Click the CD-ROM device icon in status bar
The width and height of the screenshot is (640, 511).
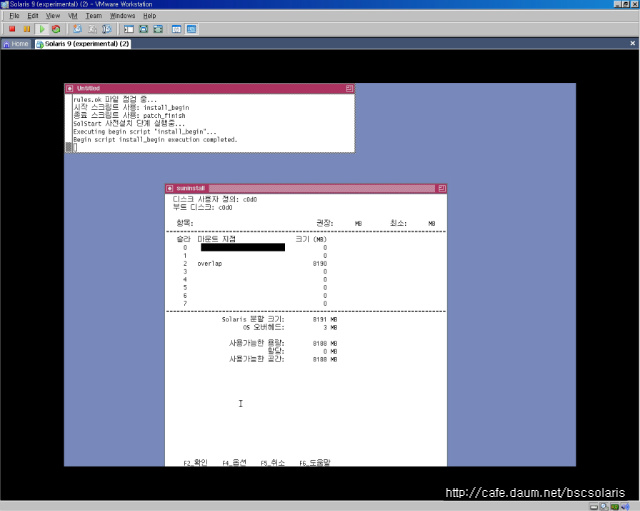coord(604,507)
